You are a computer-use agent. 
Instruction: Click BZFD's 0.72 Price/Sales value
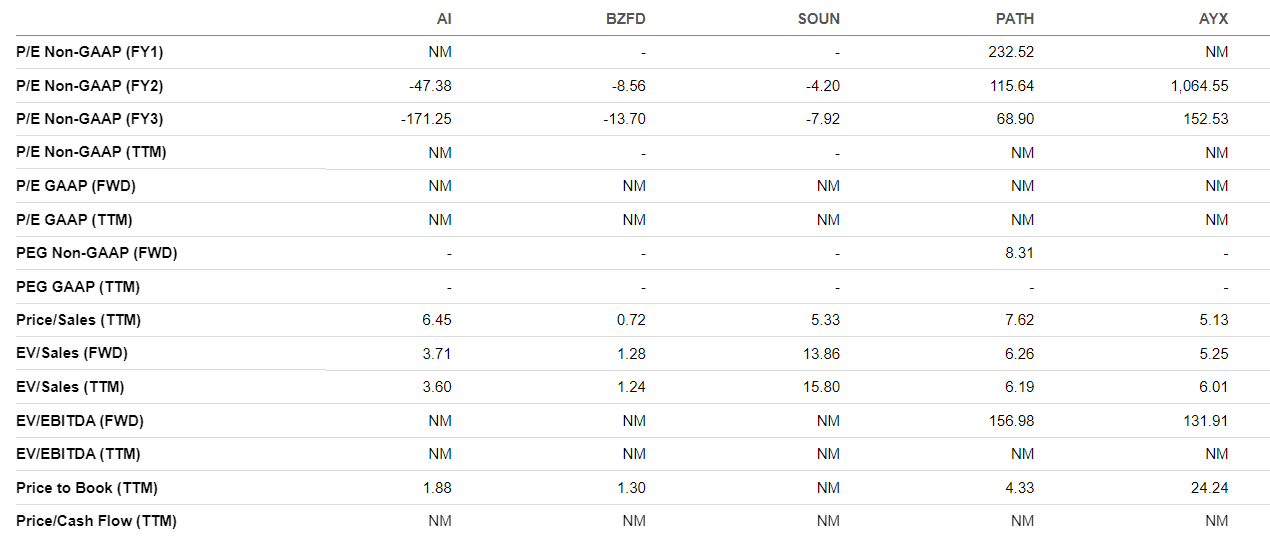click(x=632, y=320)
